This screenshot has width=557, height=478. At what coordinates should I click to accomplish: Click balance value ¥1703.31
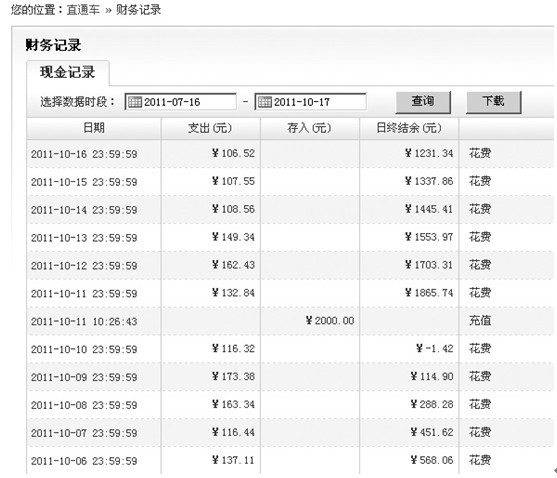tap(429, 265)
